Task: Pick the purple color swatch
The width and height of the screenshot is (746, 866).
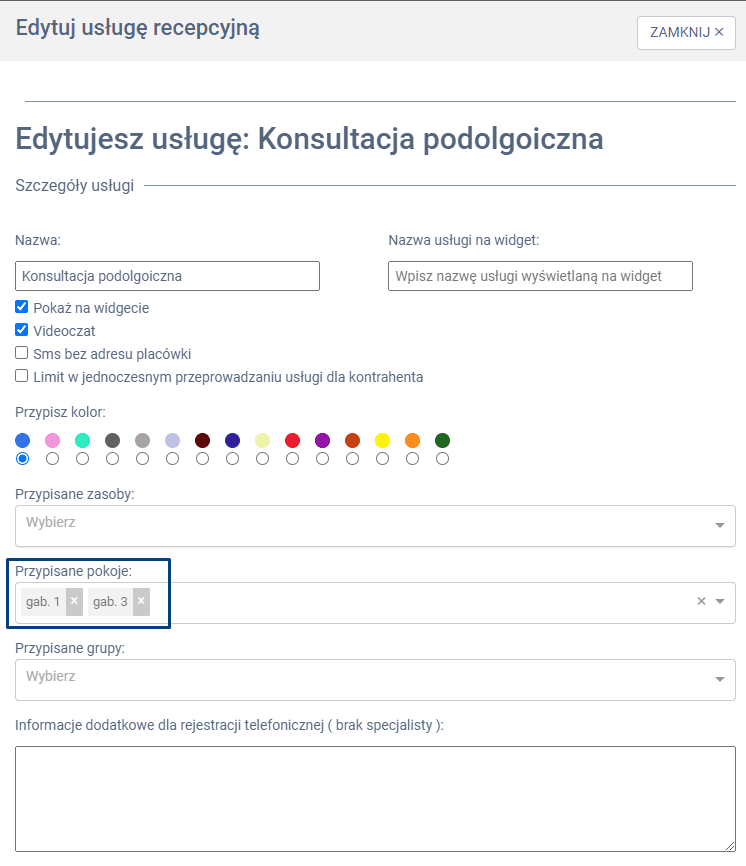Action: point(322,440)
